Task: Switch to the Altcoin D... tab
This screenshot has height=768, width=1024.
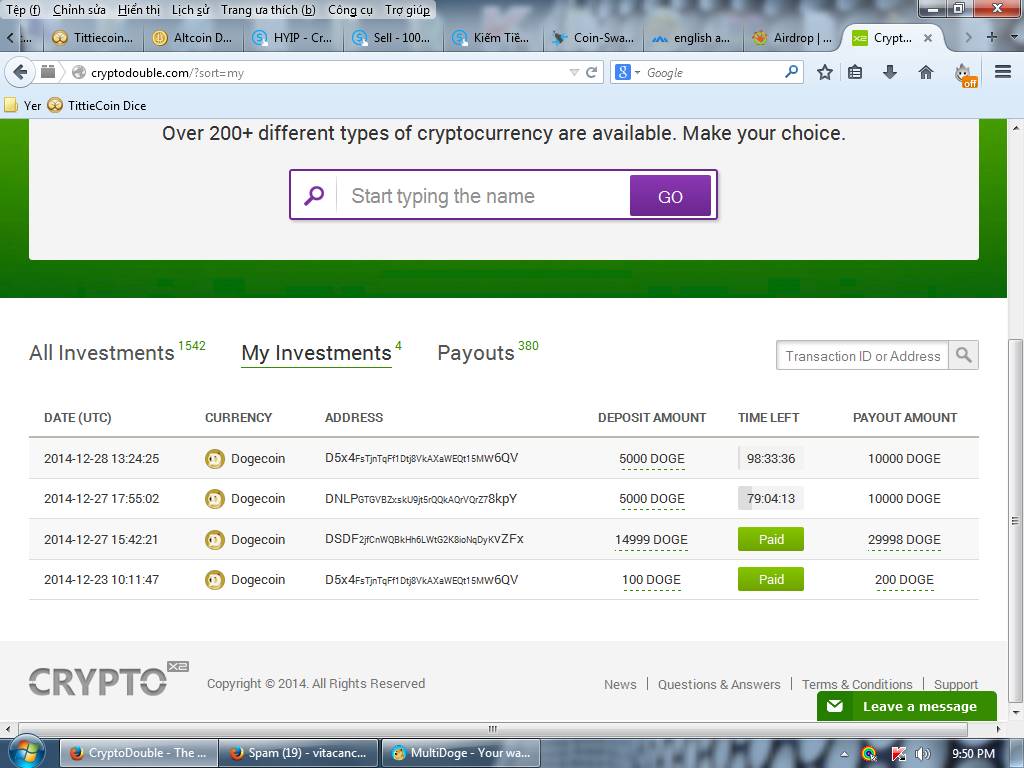Action: pyautogui.click(x=193, y=38)
